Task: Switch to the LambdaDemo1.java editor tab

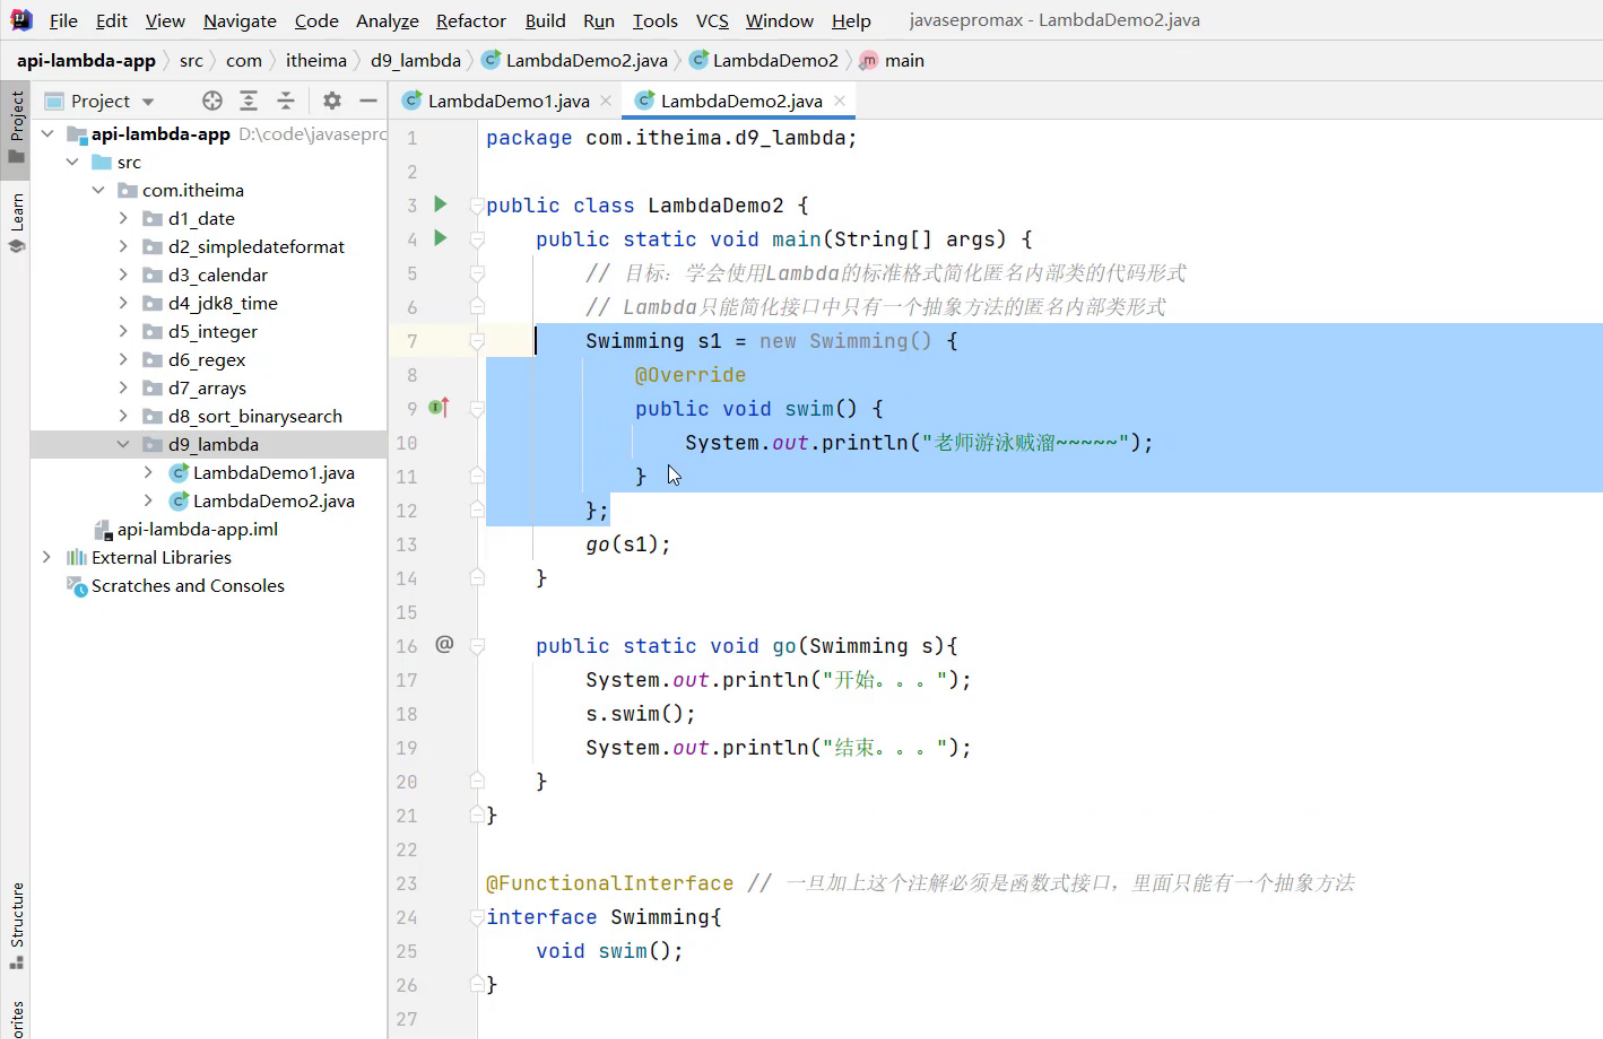Action: coord(508,101)
